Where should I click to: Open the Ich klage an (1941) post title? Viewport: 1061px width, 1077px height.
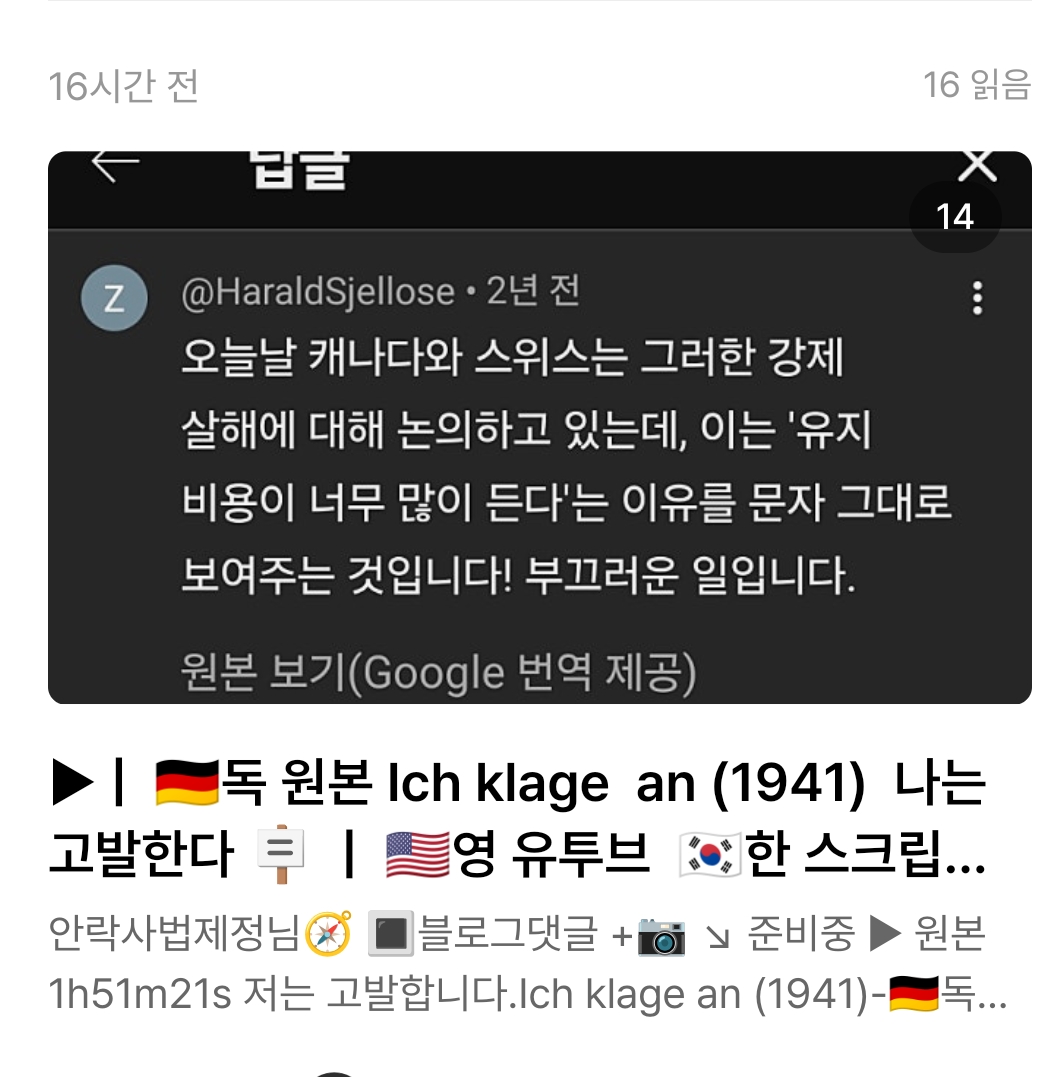(520, 818)
